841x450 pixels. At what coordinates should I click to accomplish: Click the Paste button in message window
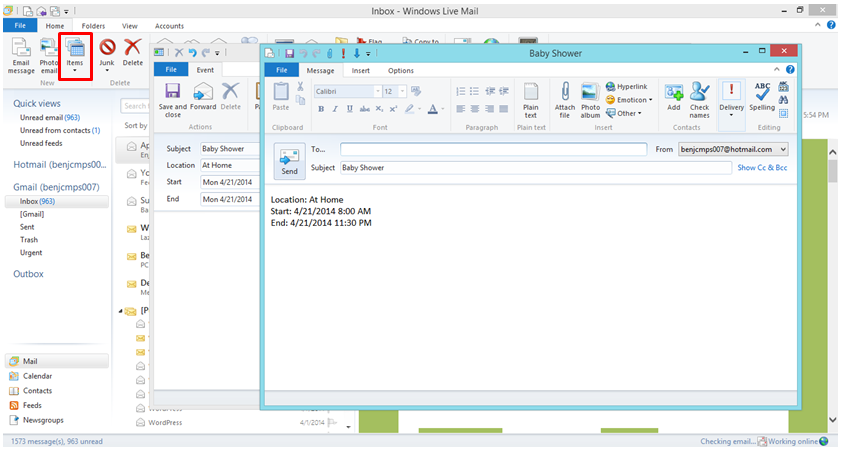click(281, 97)
